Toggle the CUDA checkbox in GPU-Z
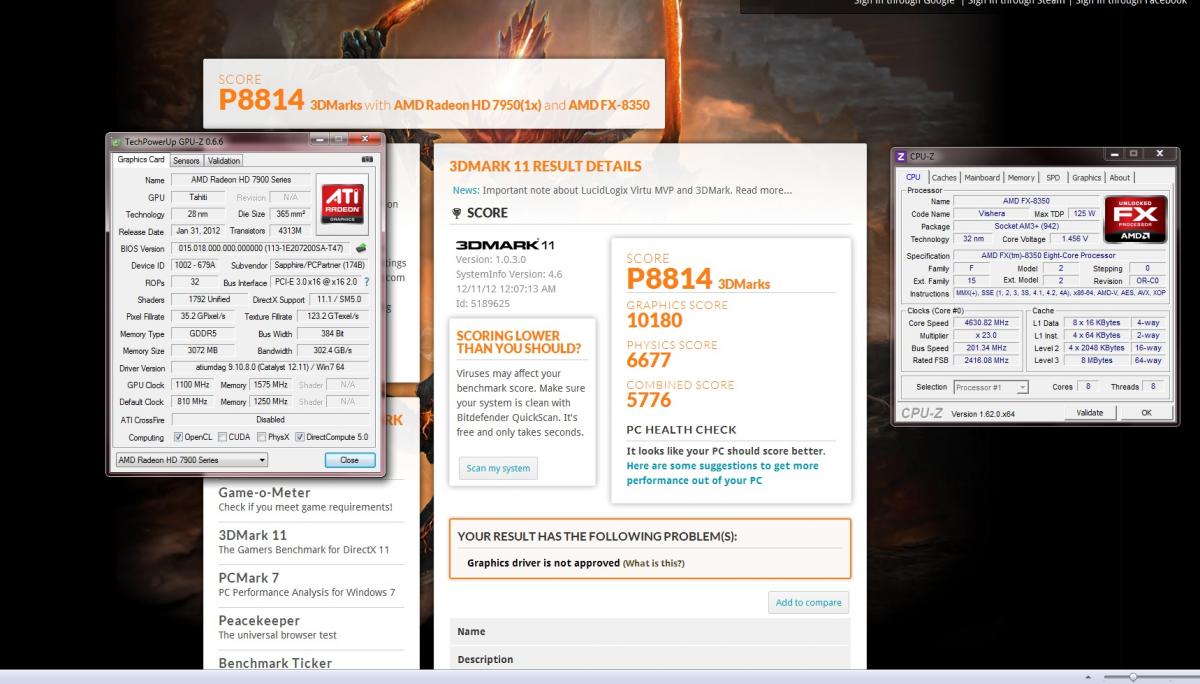This screenshot has width=1200, height=684. [x=221, y=437]
